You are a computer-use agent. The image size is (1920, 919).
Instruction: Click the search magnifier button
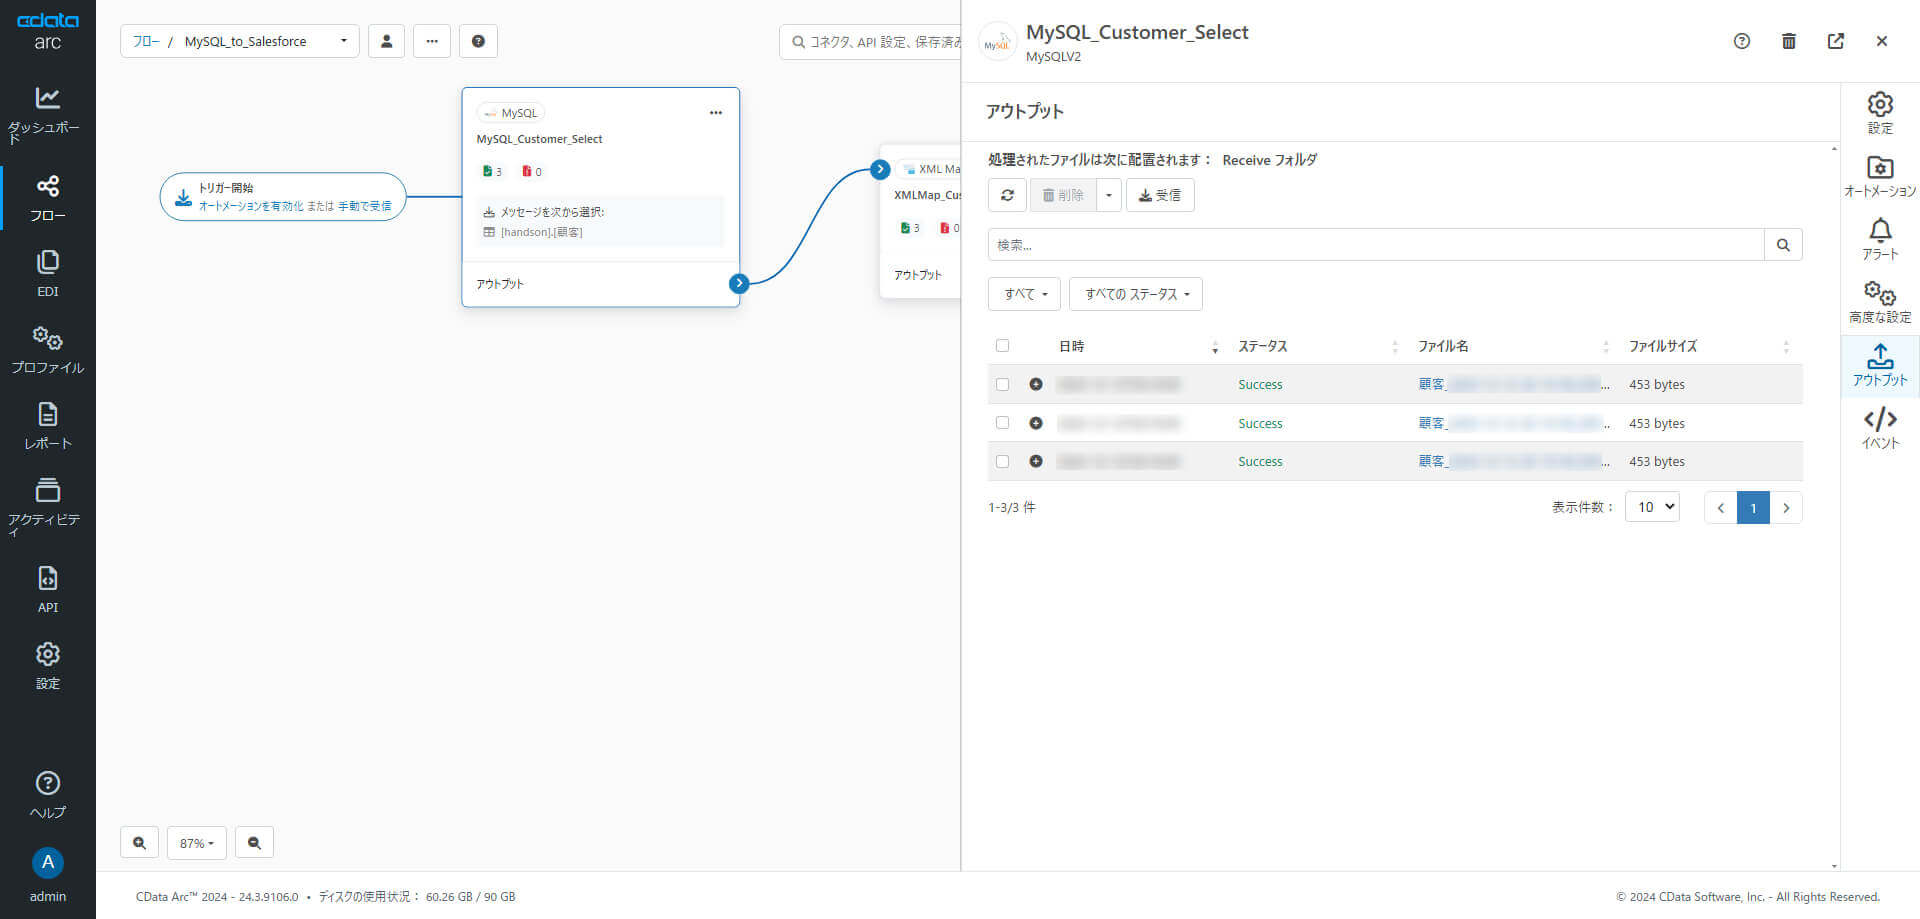click(x=1782, y=245)
